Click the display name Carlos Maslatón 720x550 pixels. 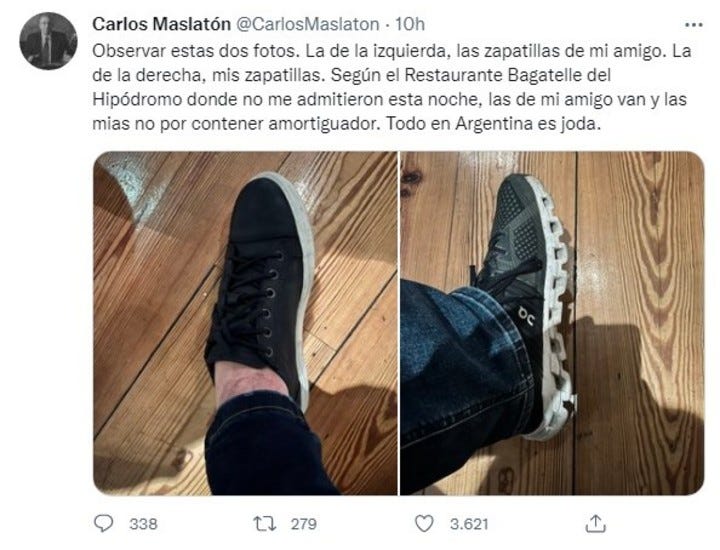(x=161, y=24)
